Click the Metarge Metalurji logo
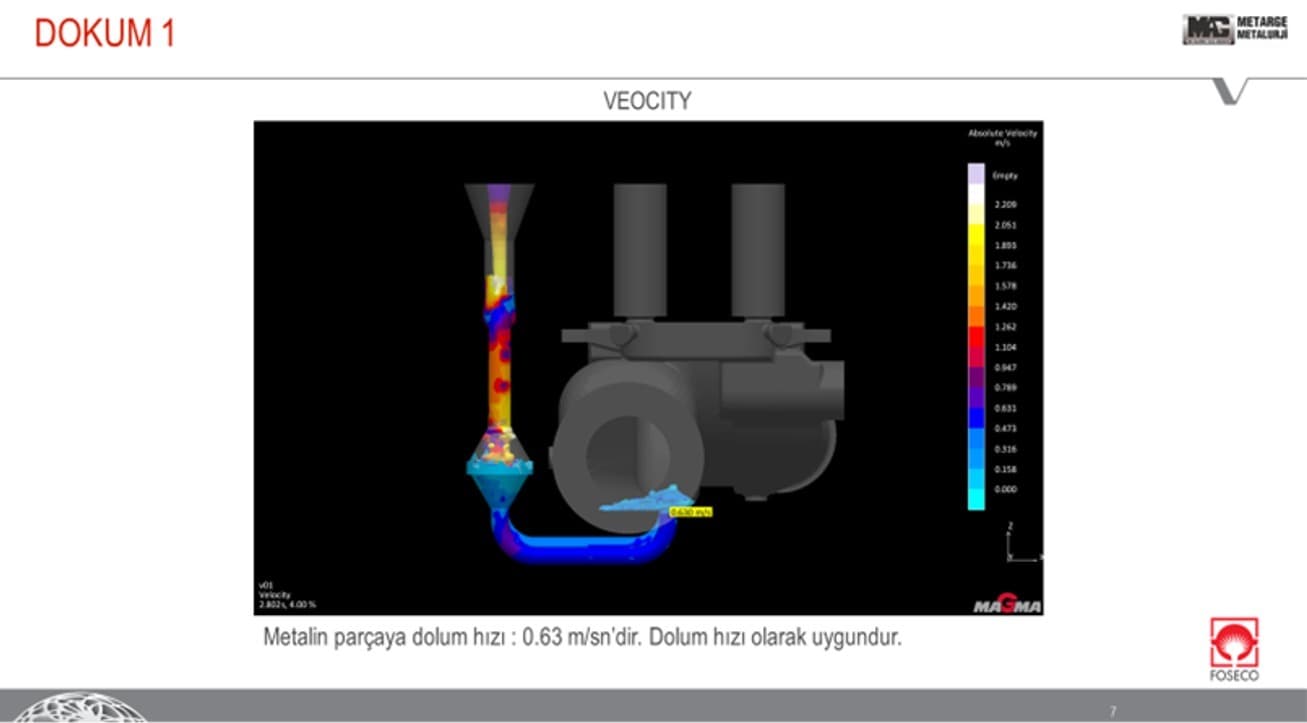Screen dimensions: 1307x723 coord(1234,29)
